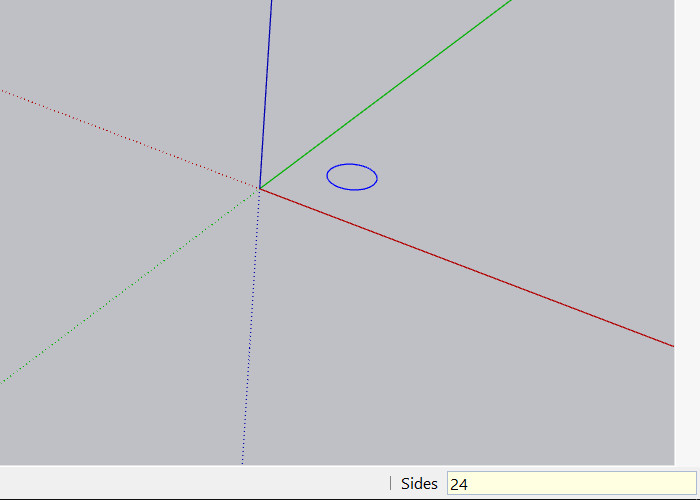This screenshot has width=700, height=500.
Task: Click the solid blue vertical axis
Action: coord(266,90)
